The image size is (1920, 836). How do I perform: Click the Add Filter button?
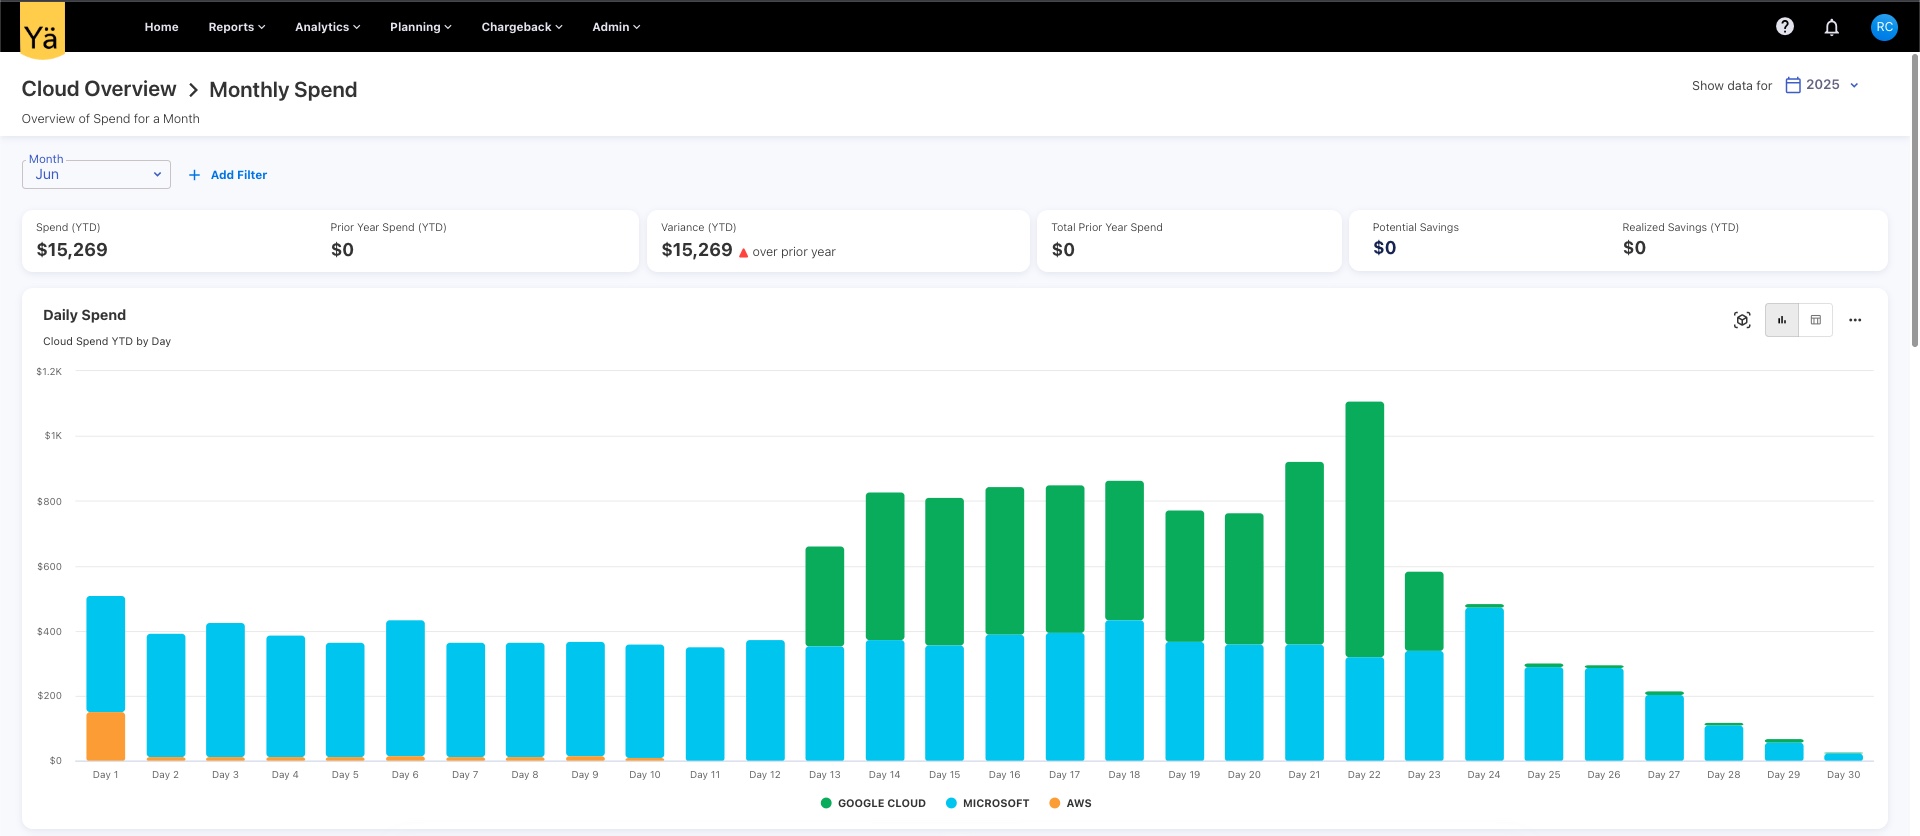pyautogui.click(x=238, y=175)
